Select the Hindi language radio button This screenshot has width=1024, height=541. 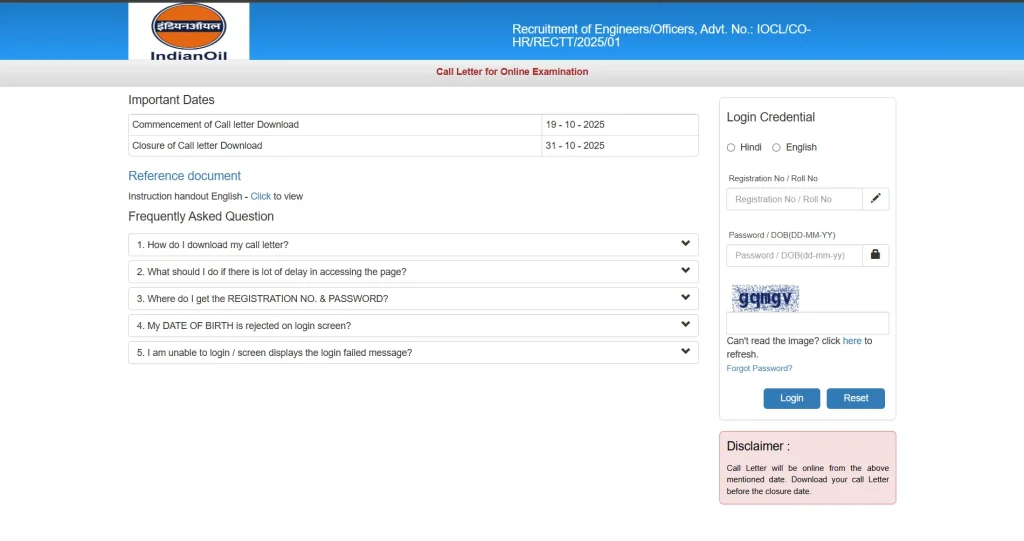click(731, 148)
